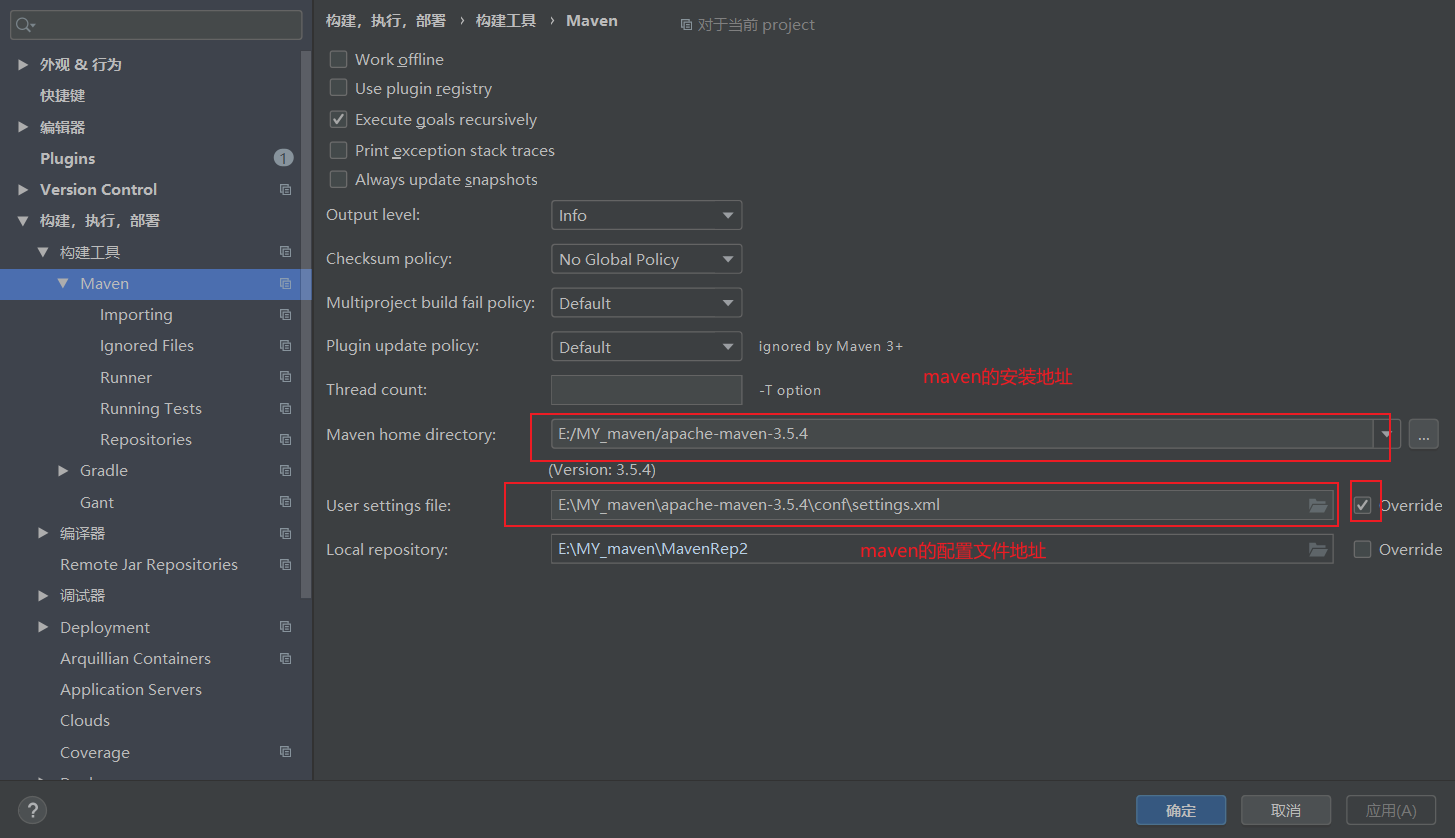Click project-level icon next to Version Control

(285, 189)
